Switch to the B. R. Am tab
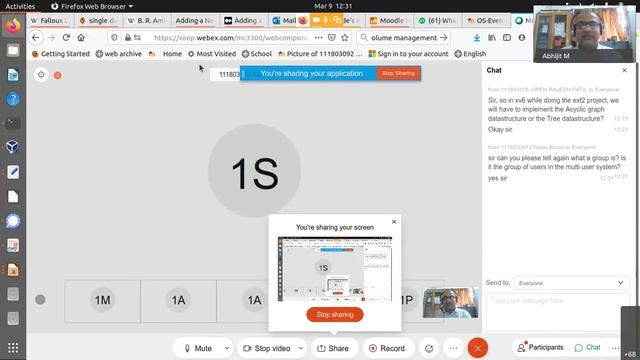 click(x=147, y=20)
